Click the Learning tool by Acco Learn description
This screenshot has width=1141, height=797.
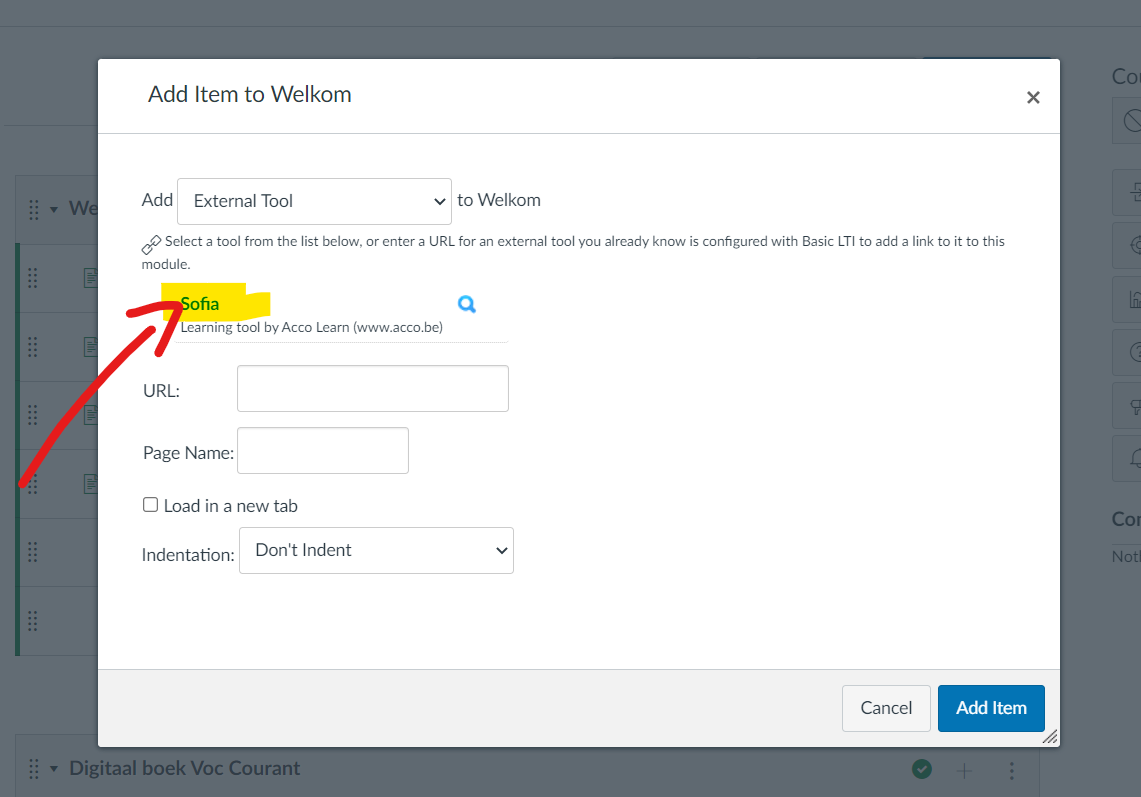pos(311,328)
